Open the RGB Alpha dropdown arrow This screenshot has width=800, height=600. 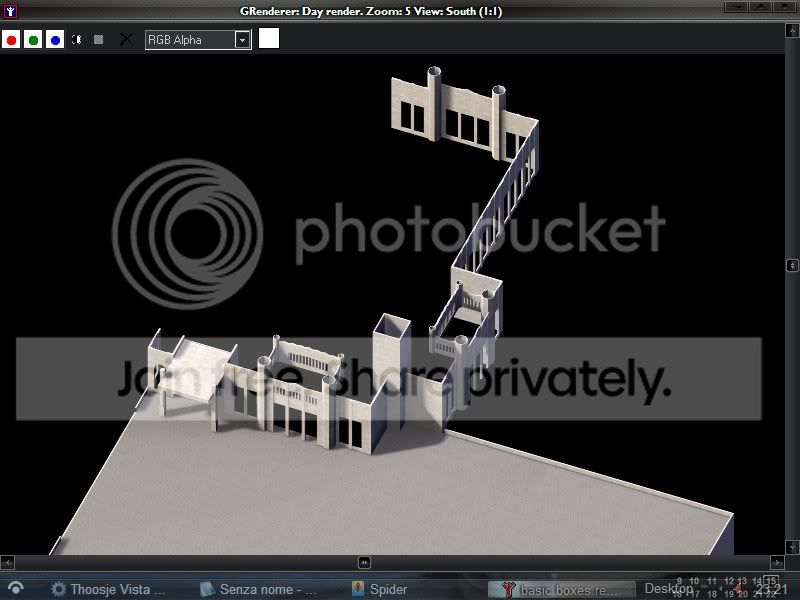[242, 40]
